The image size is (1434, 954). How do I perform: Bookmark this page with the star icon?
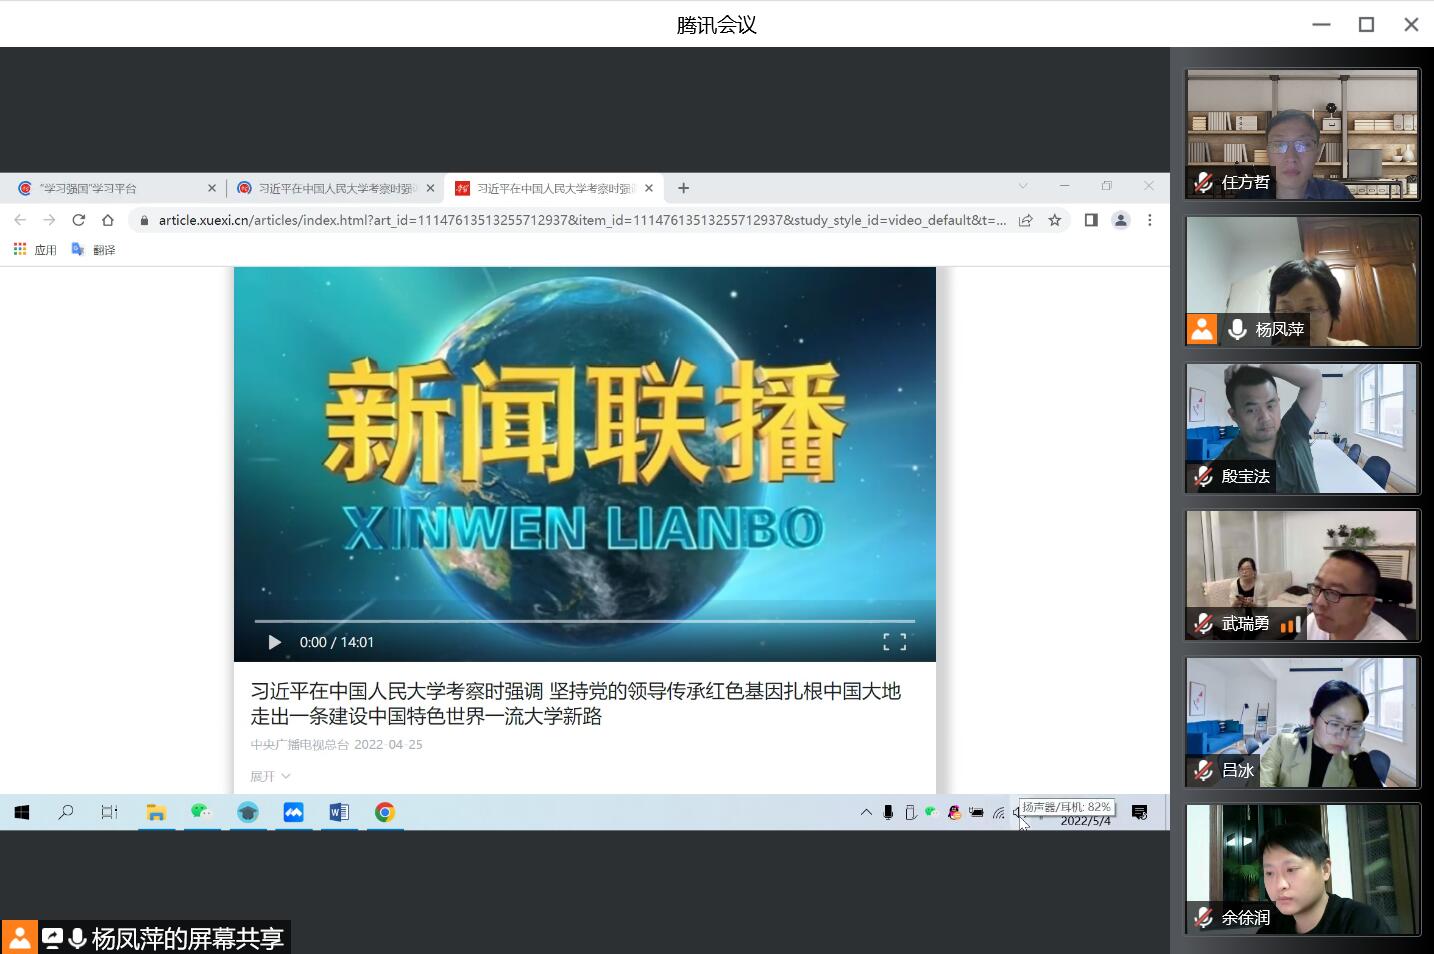(1054, 220)
